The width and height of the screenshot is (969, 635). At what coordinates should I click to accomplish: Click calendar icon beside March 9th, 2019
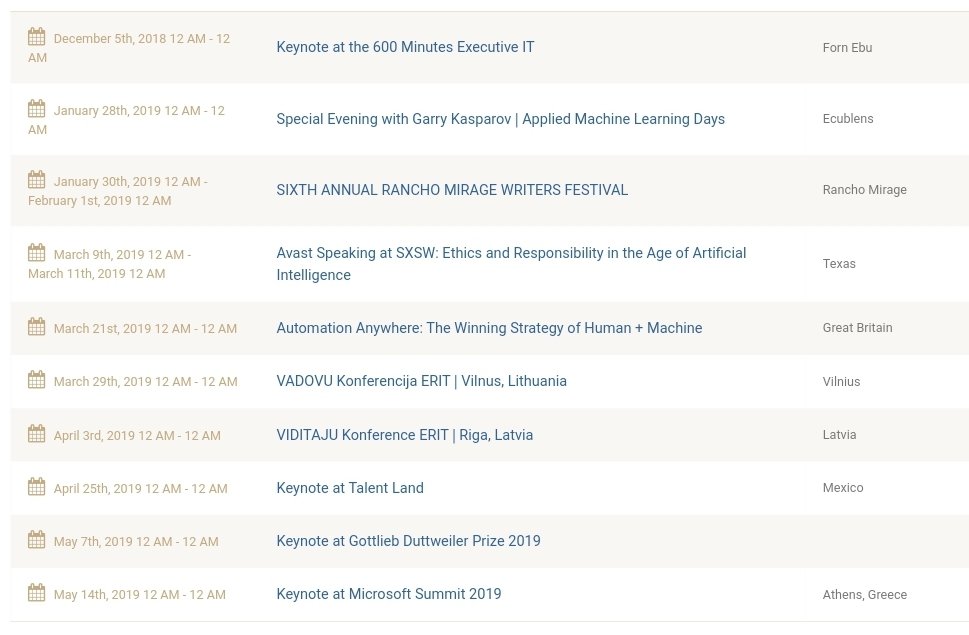pos(36,253)
